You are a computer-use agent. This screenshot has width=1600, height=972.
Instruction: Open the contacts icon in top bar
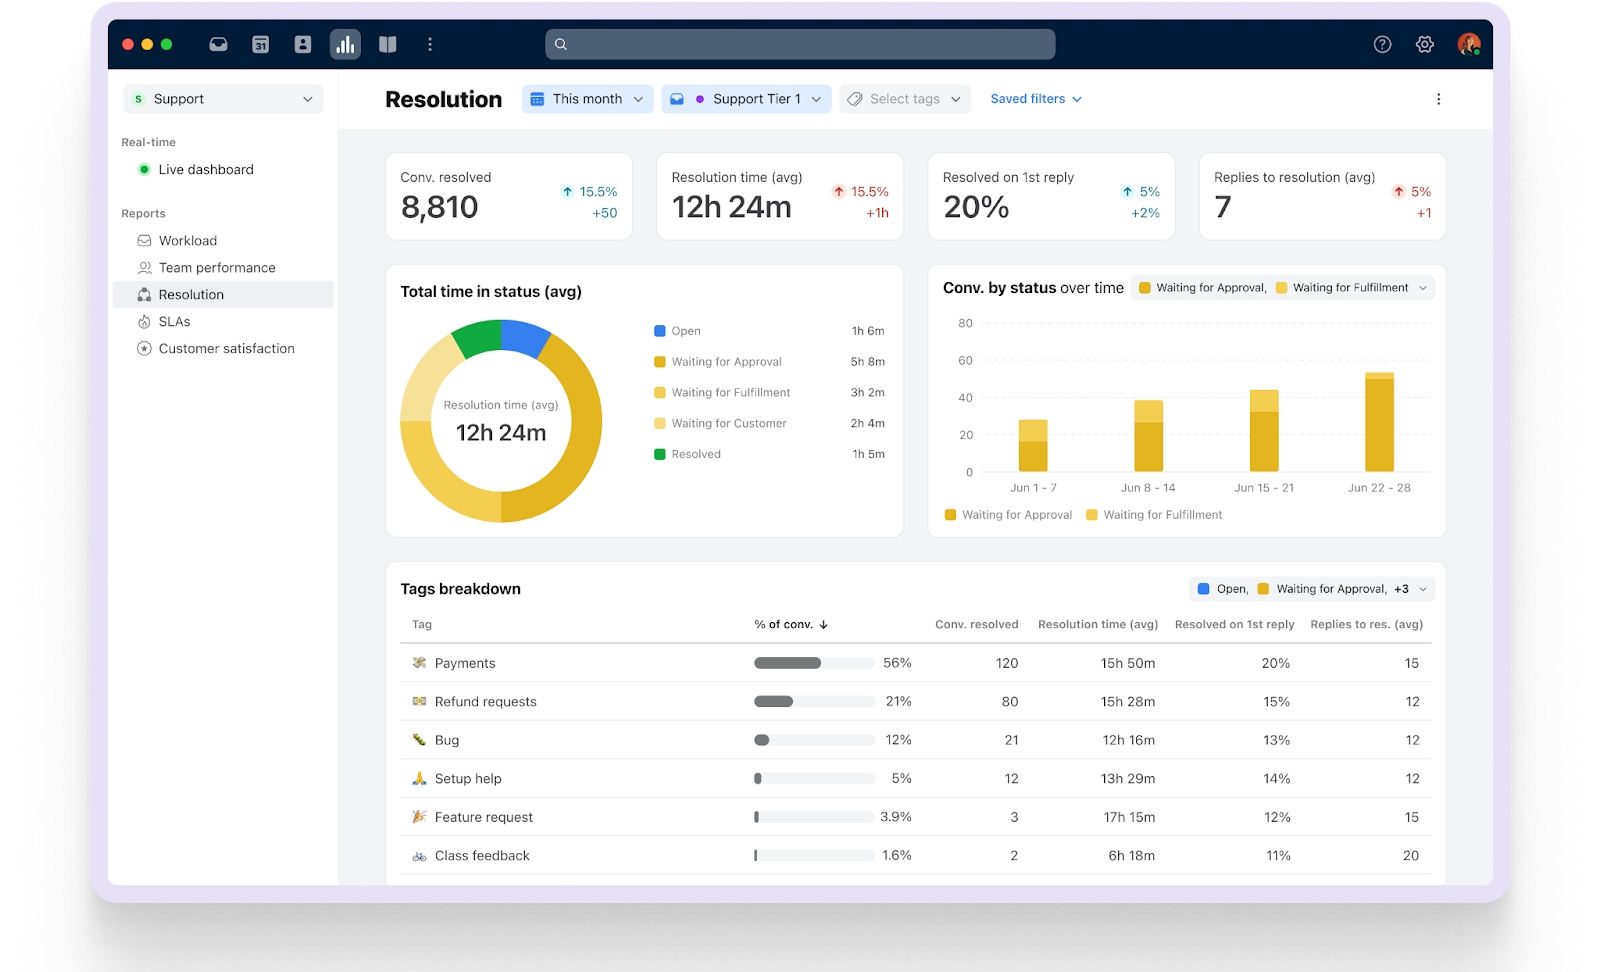point(303,44)
